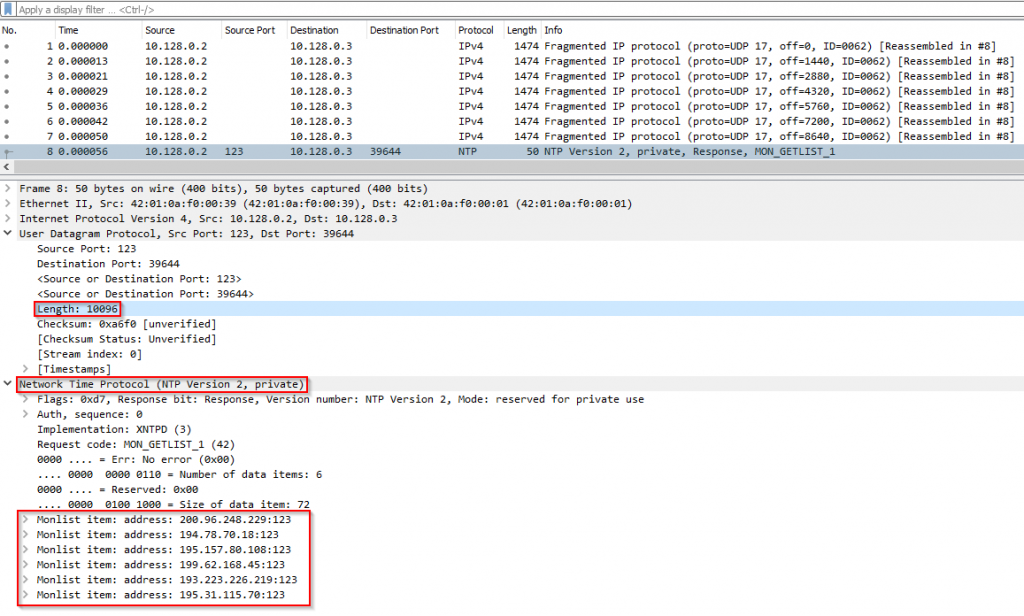Expand the Frame 8 details row
Image resolution: width=1024 pixels, height=616 pixels.
(8, 188)
